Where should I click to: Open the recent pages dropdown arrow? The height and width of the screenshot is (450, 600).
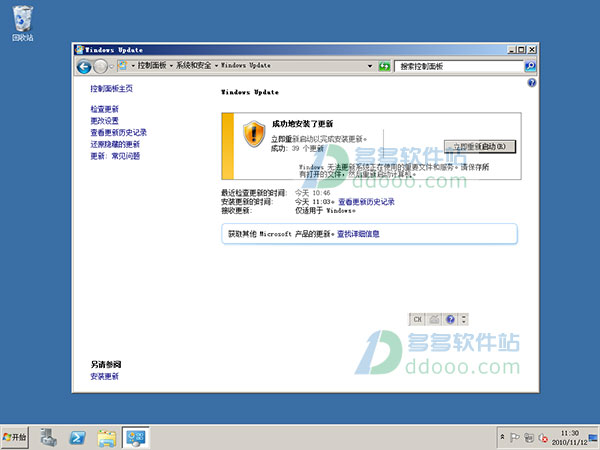point(111,67)
